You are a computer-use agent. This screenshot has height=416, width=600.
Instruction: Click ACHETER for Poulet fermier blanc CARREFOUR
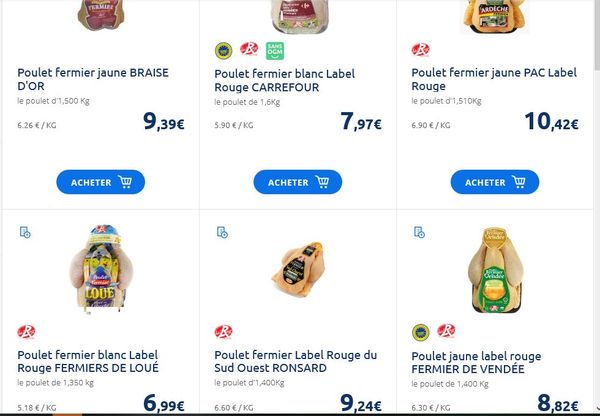[298, 182]
